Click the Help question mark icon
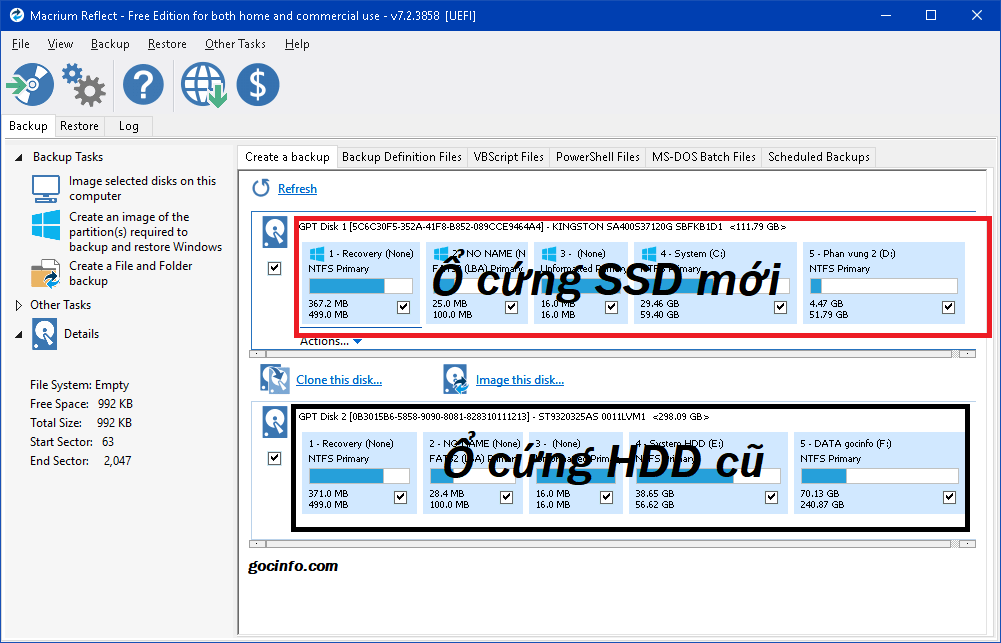Image resolution: width=1001 pixels, height=643 pixels. click(x=142, y=84)
